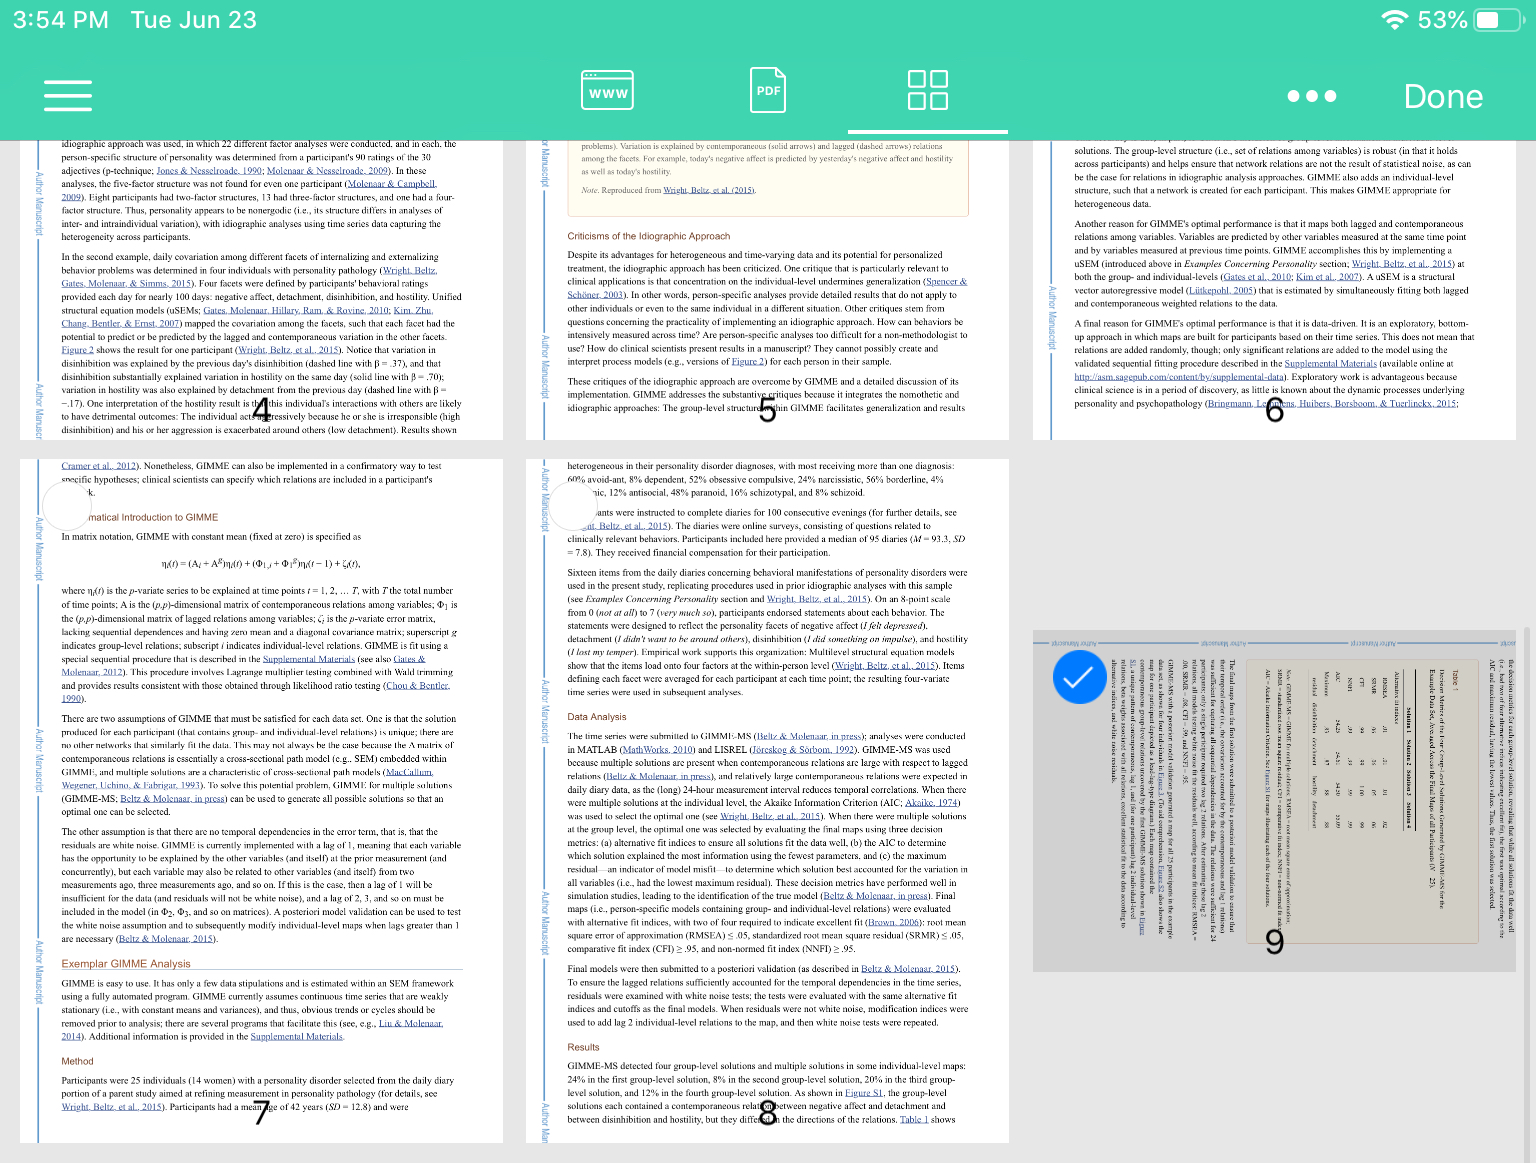Open page 8 thumbnail at Data Analysis heading

pyautogui.click(x=597, y=717)
